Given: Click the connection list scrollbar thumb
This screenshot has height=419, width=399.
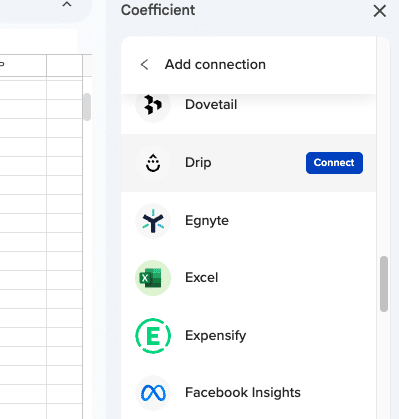Looking at the screenshot, I should coord(384,284).
